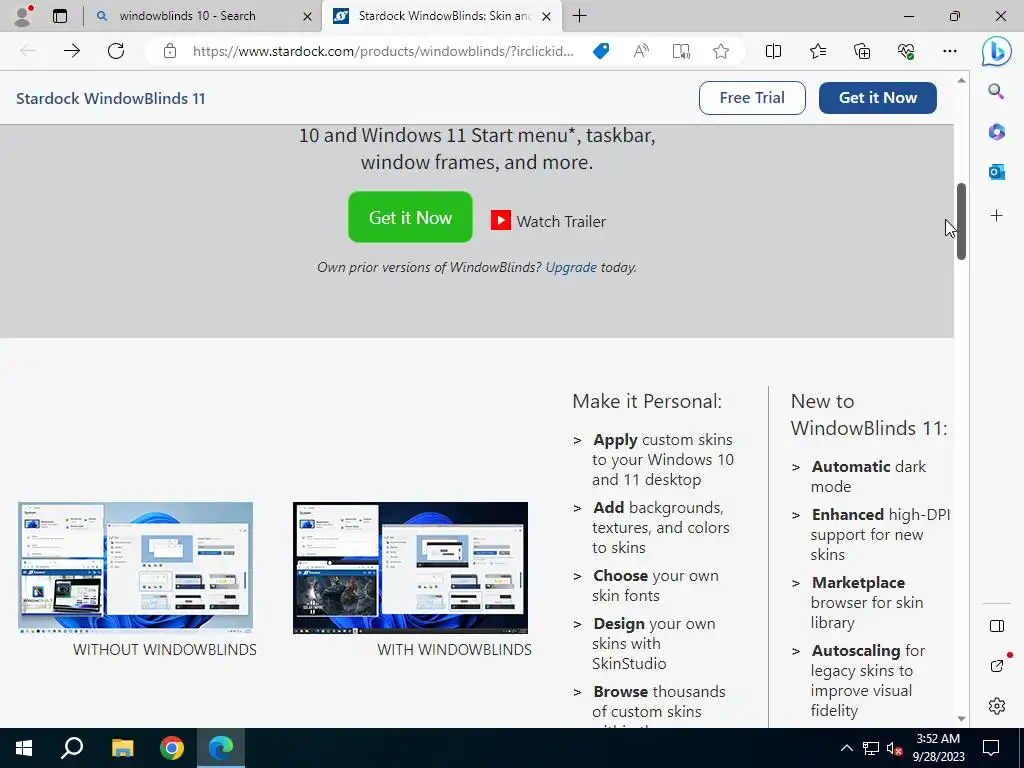Open the Without WindowBlinds screenshot thumbnail

(135, 568)
